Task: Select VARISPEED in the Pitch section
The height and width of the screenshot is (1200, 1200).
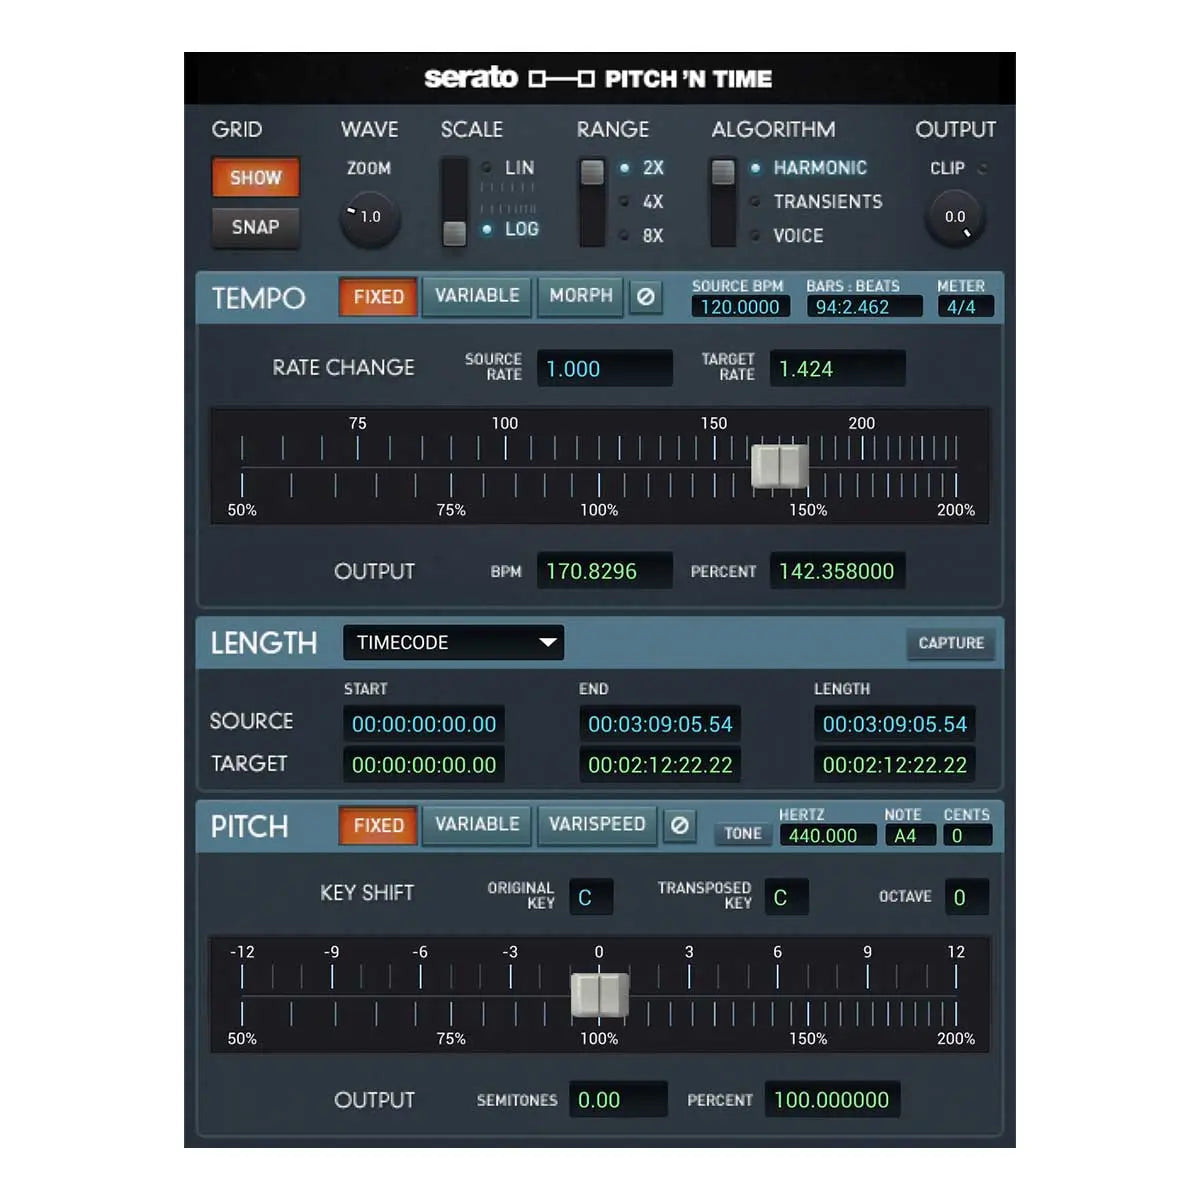Action: coord(597,825)
